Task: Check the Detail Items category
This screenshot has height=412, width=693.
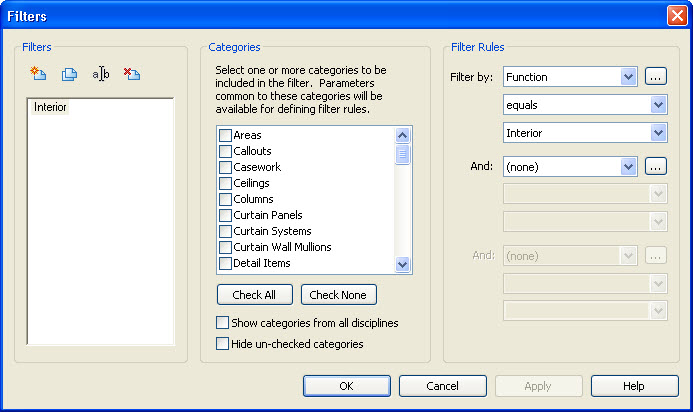Action: tap(225, 263)
